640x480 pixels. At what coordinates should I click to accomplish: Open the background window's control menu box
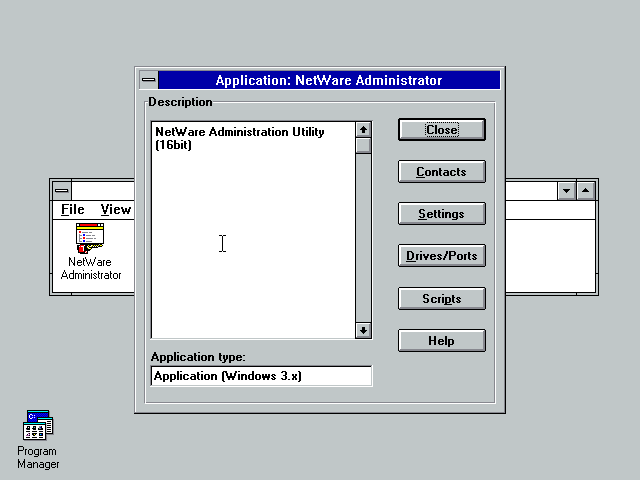coord(62,190)
